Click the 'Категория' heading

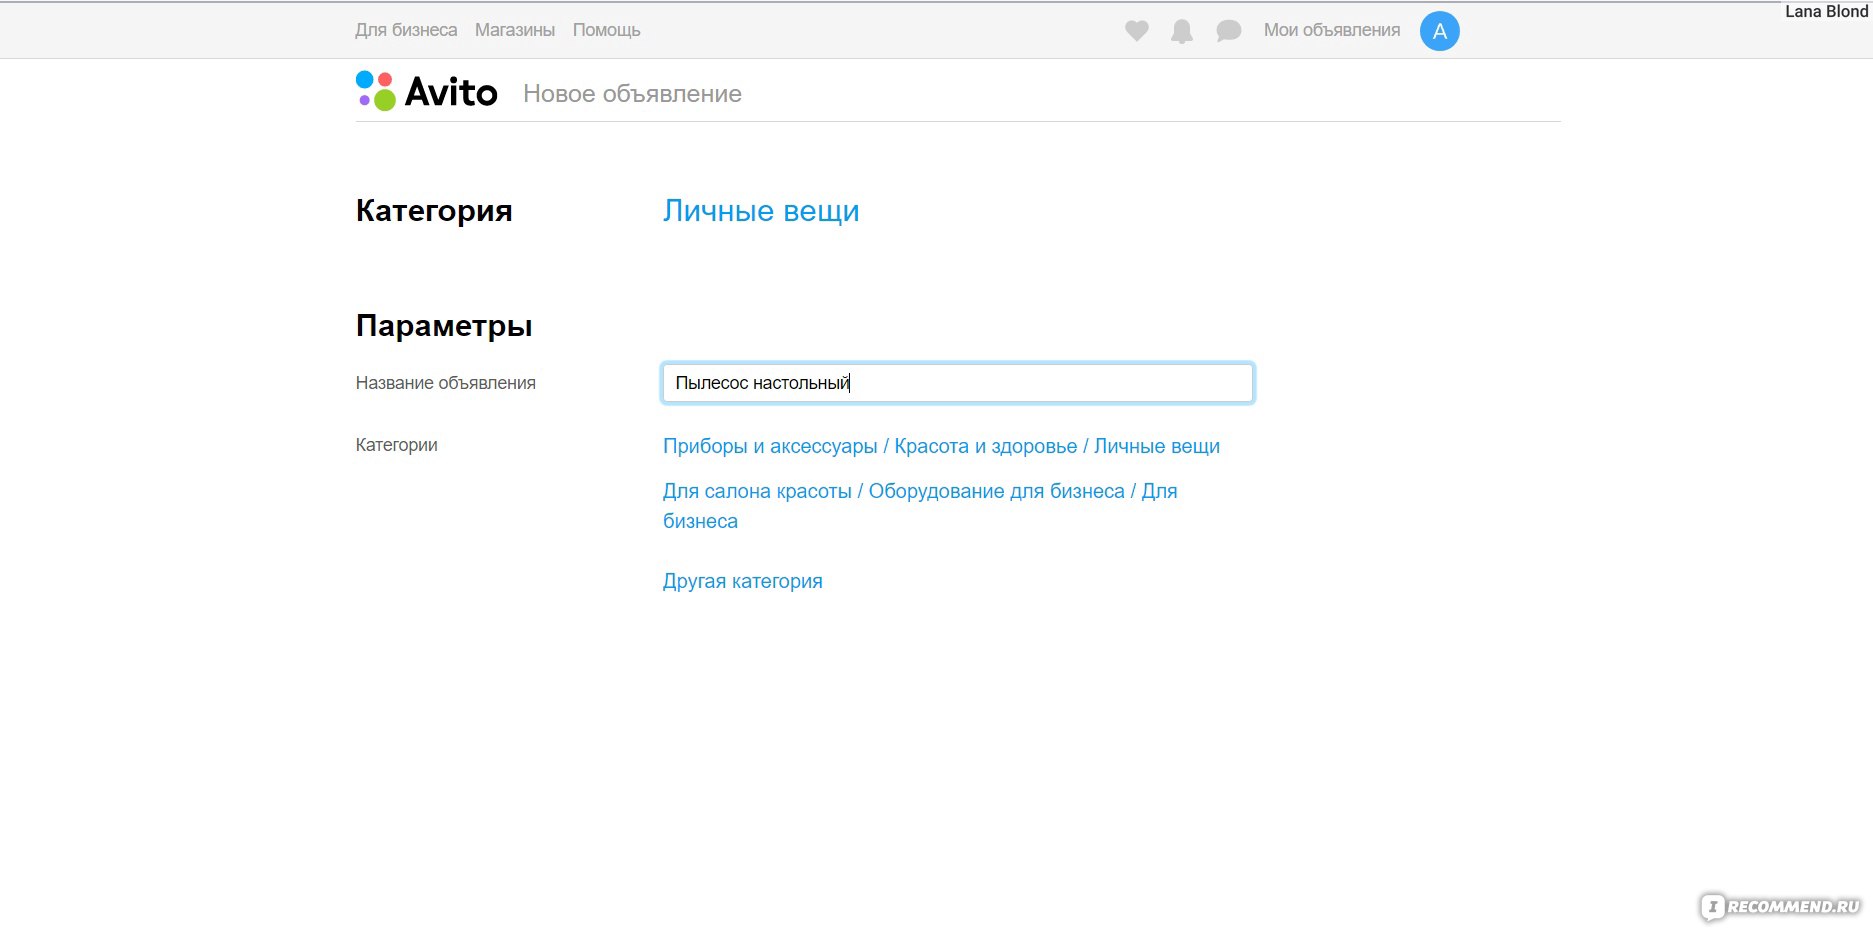[434, 211]
